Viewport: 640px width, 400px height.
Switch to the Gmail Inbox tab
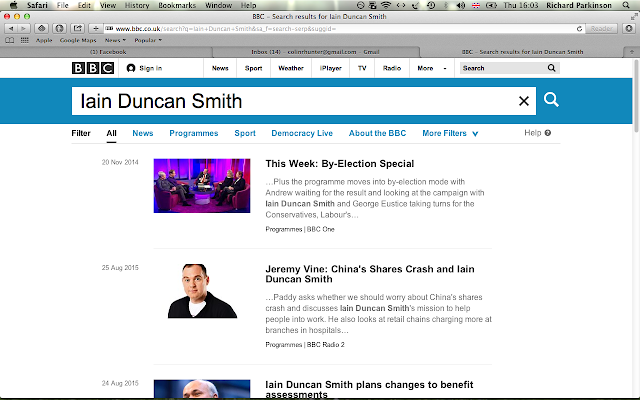(x=315, y=52)
